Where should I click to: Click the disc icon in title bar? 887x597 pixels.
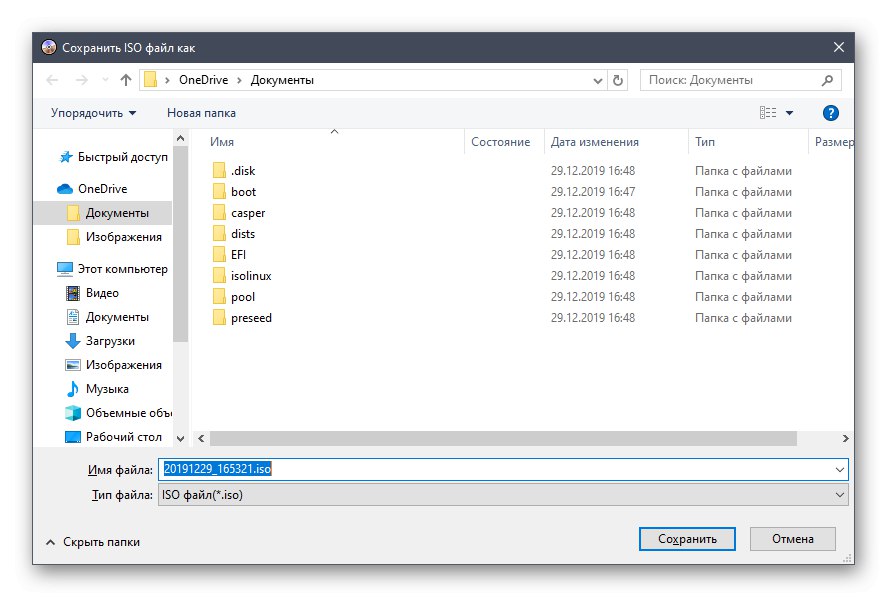pyautogui.click(x=49, y=48)
